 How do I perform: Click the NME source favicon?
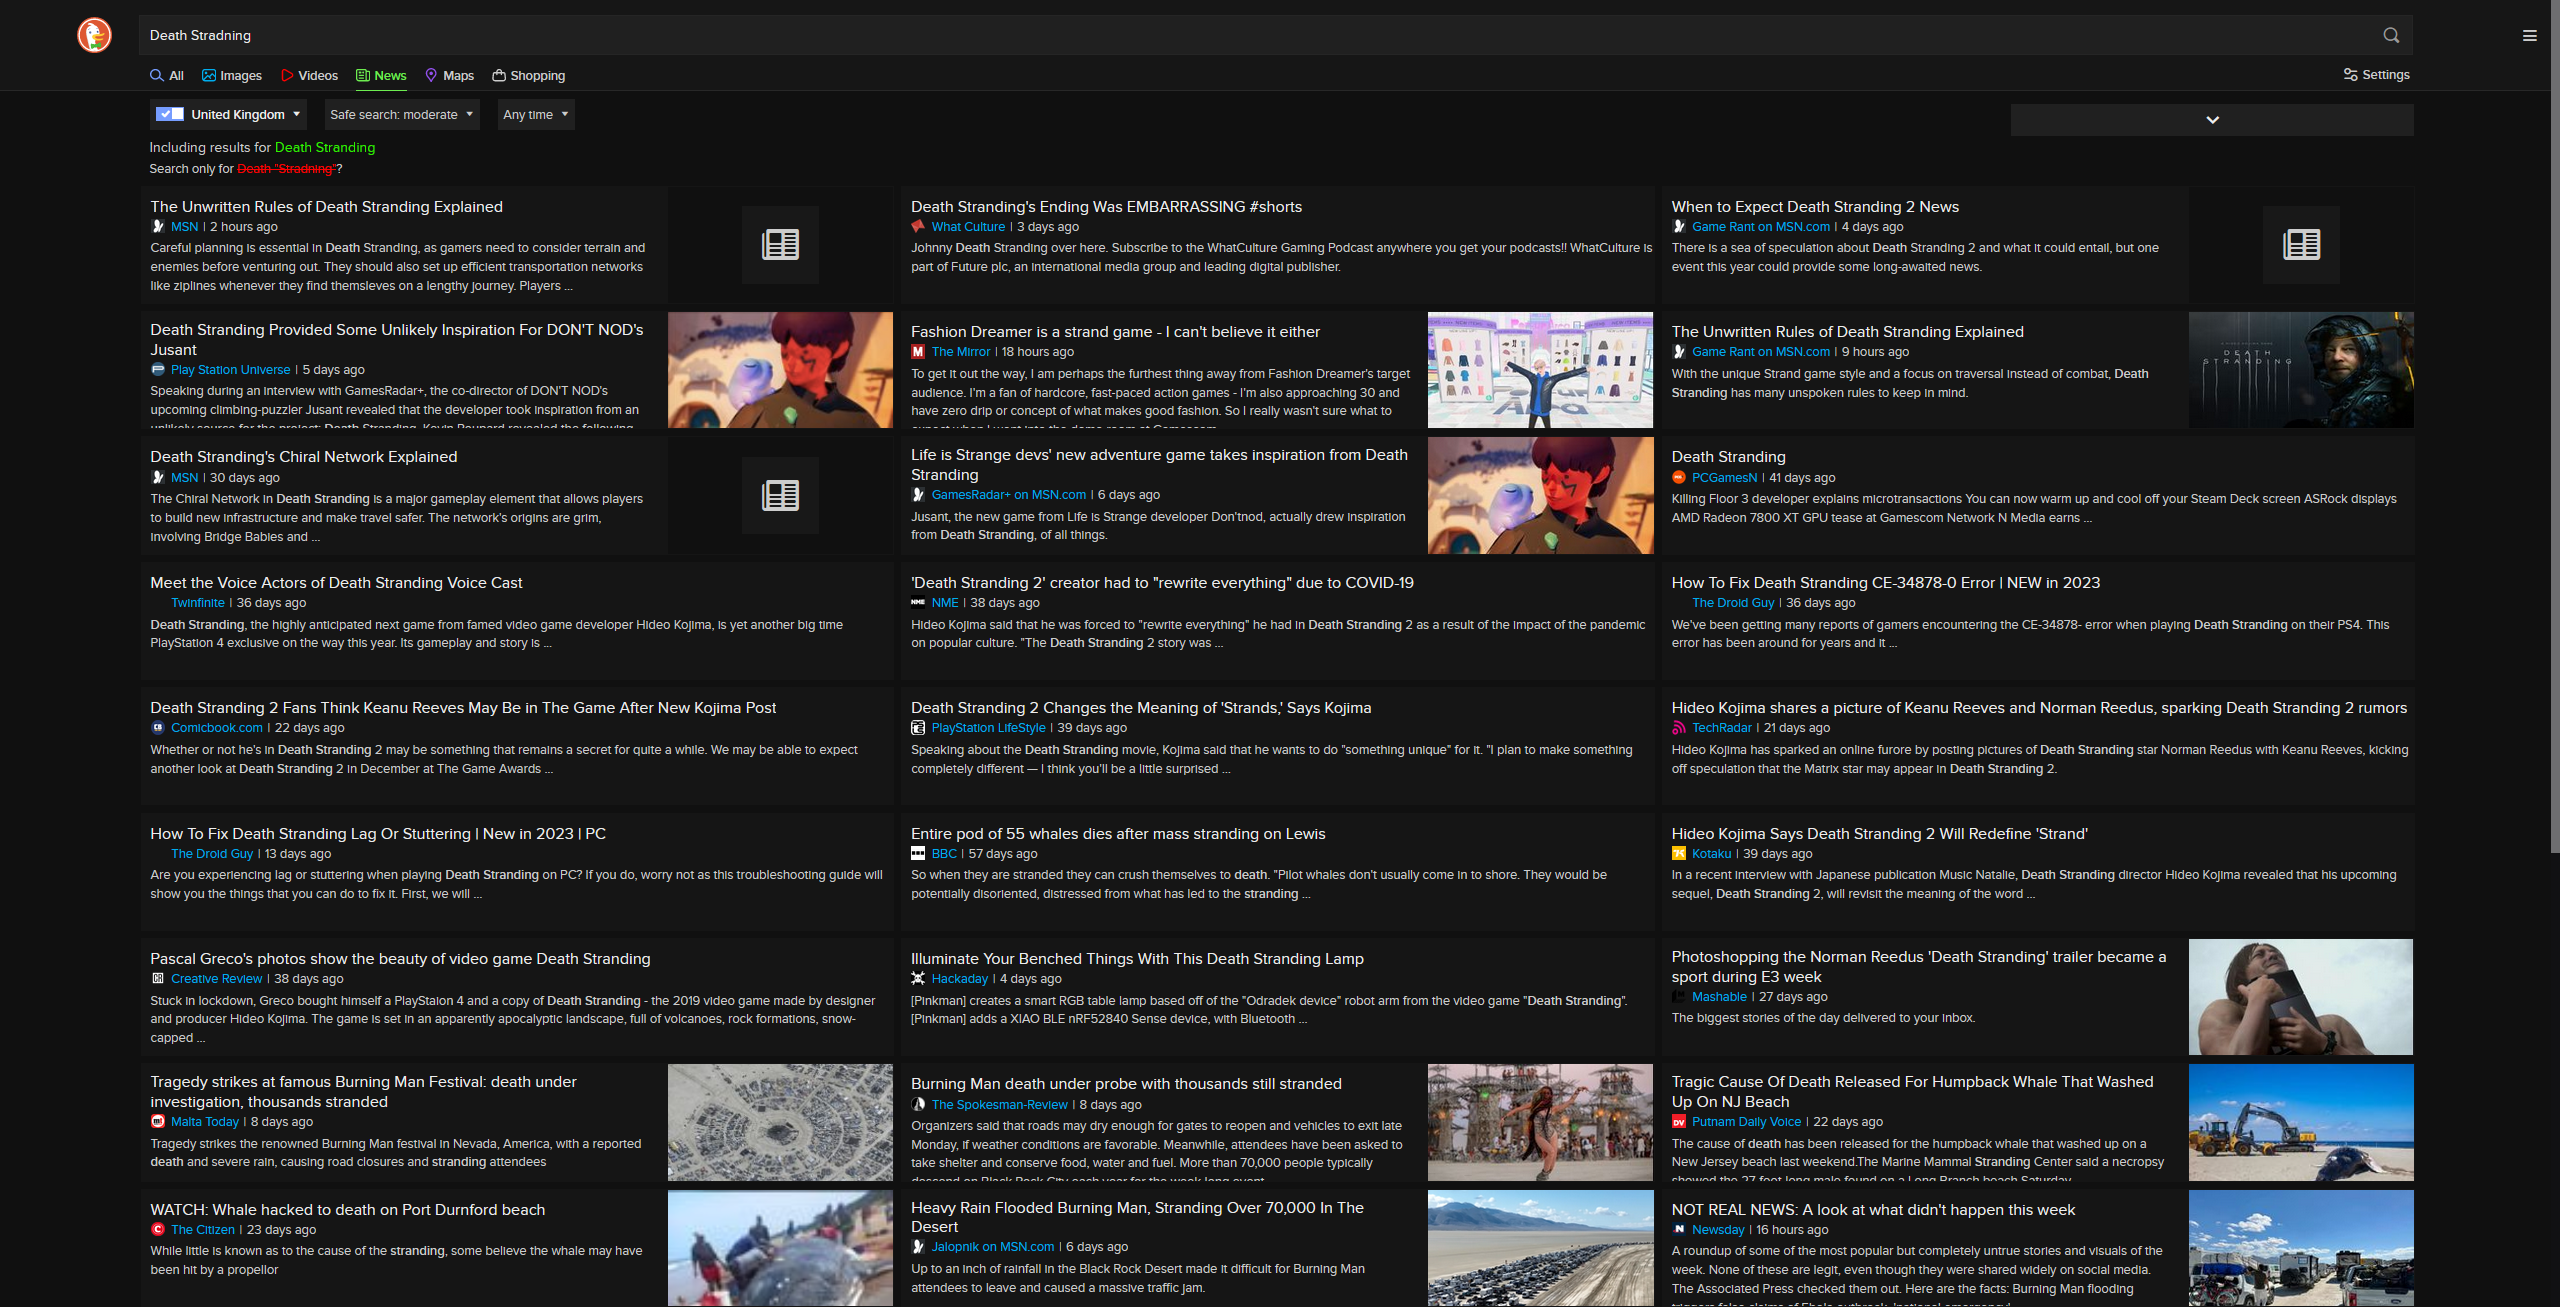tap(917, 602)
